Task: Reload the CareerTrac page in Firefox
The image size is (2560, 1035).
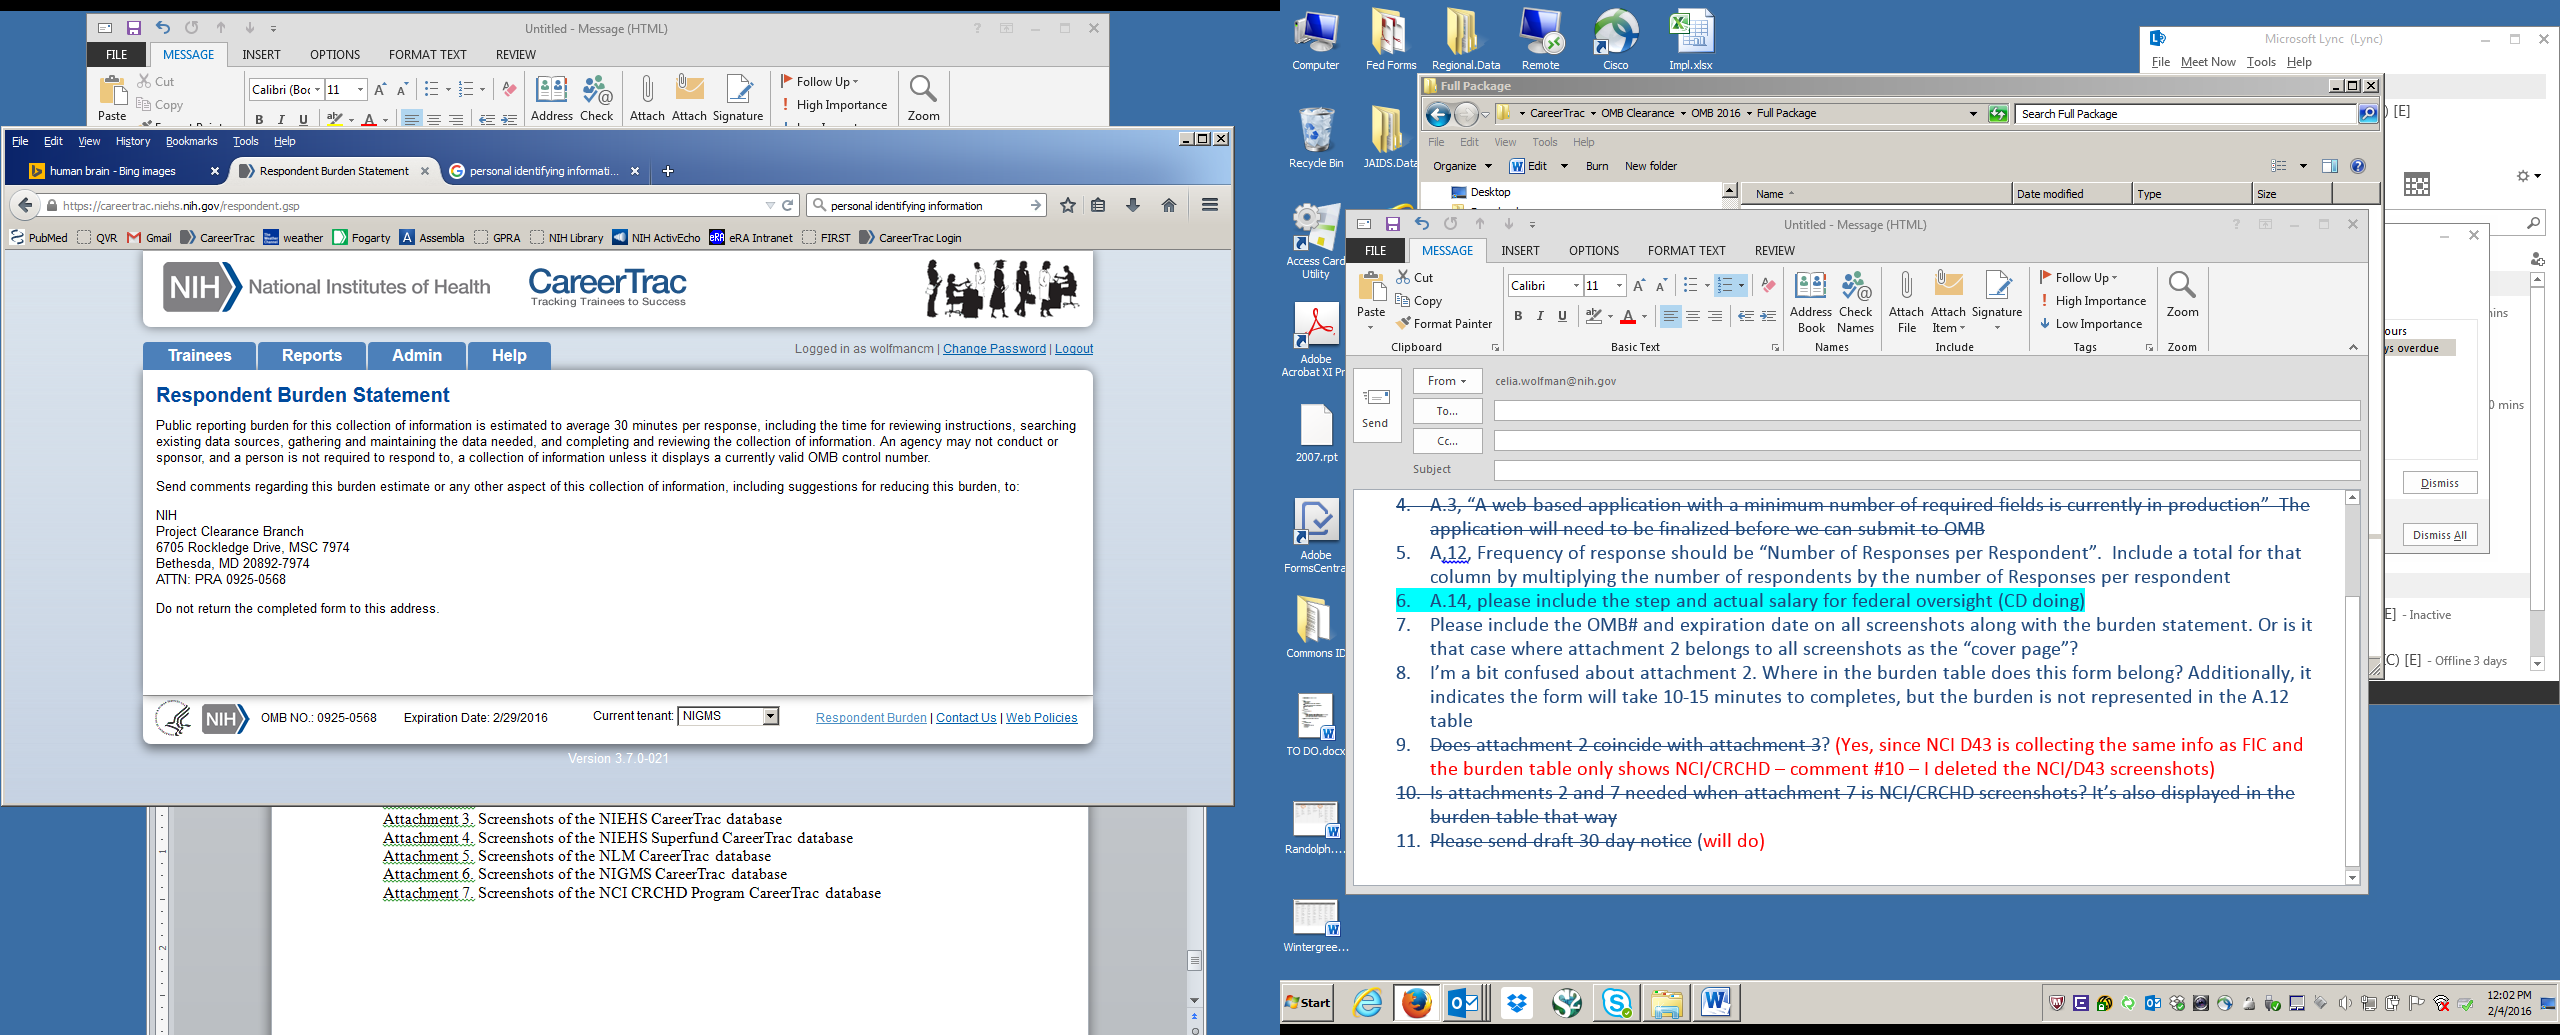Action: [x=788, y=205]
